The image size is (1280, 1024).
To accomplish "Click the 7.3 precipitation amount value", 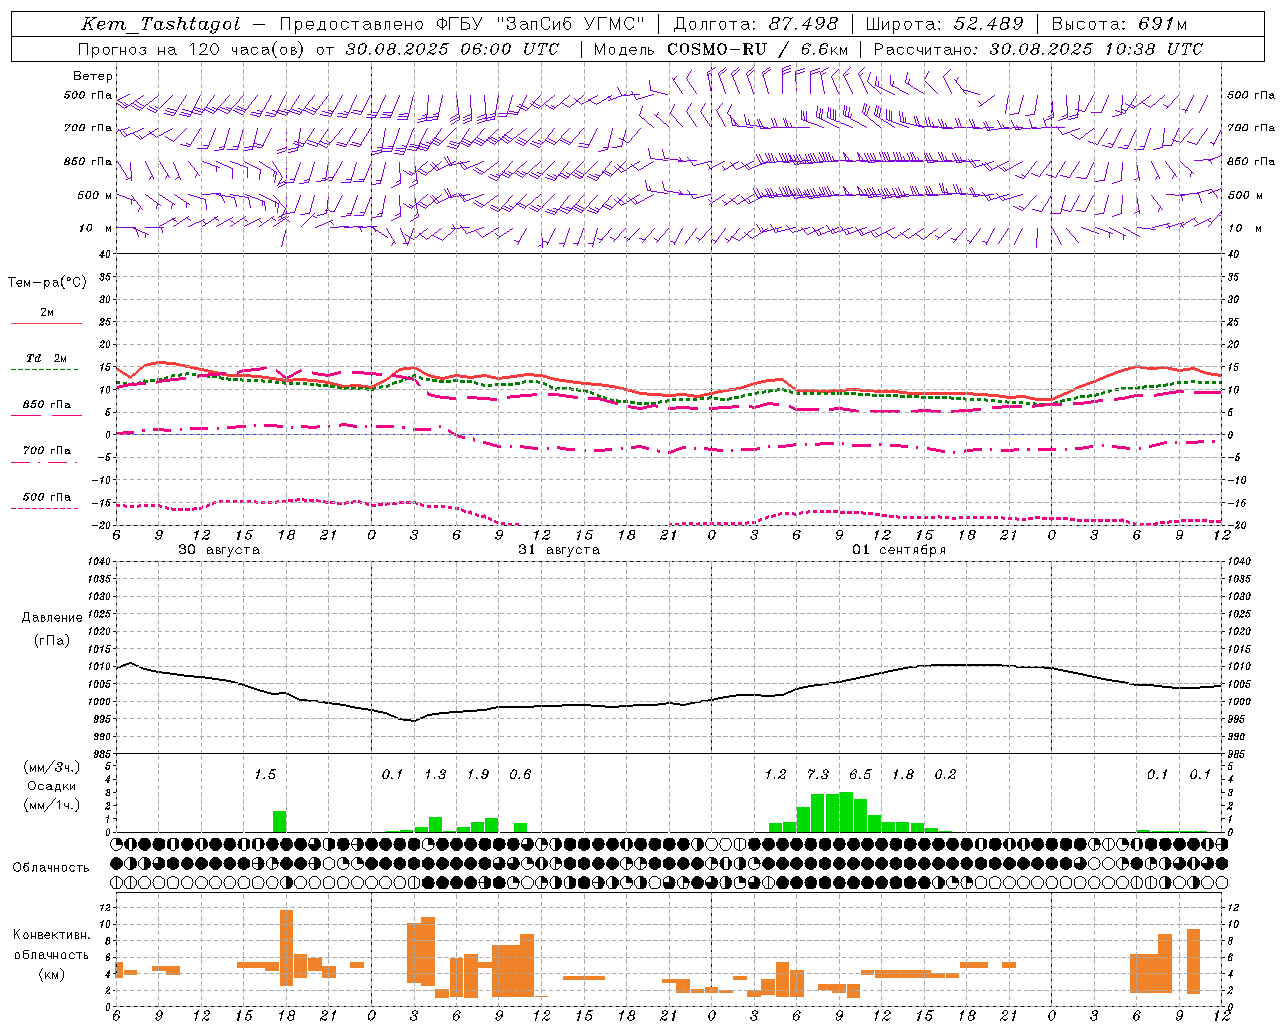I will [x=818, y=774].
